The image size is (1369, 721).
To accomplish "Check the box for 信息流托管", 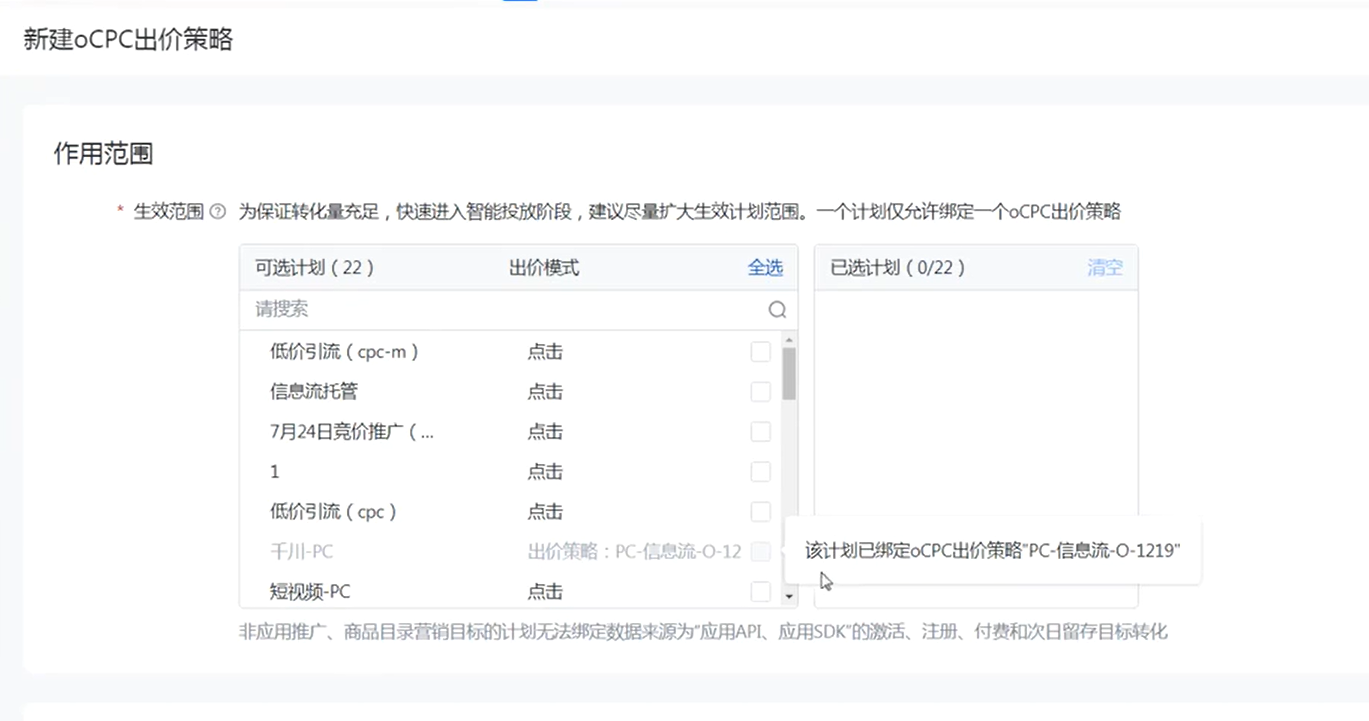I will 761,392.
